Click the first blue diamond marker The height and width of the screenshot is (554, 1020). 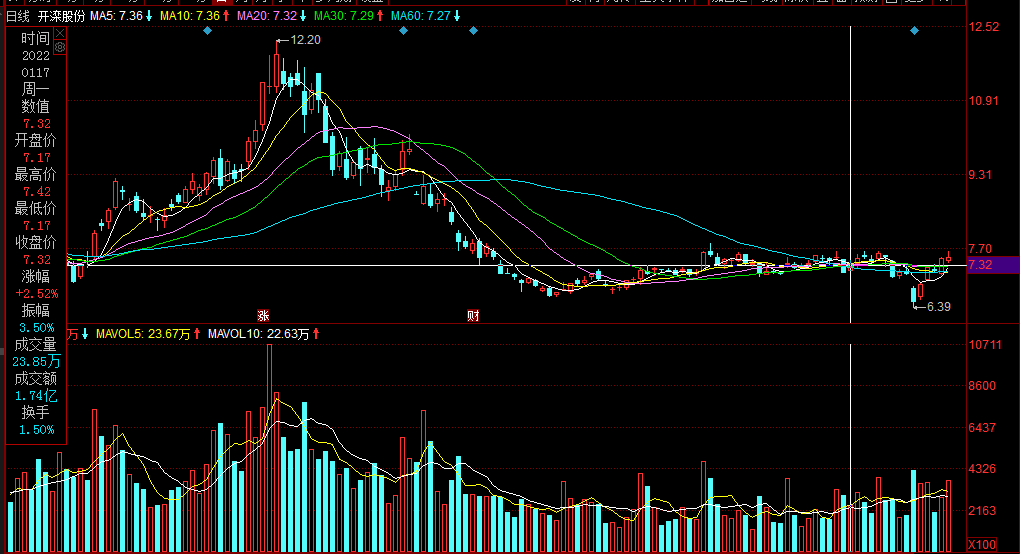207,31
